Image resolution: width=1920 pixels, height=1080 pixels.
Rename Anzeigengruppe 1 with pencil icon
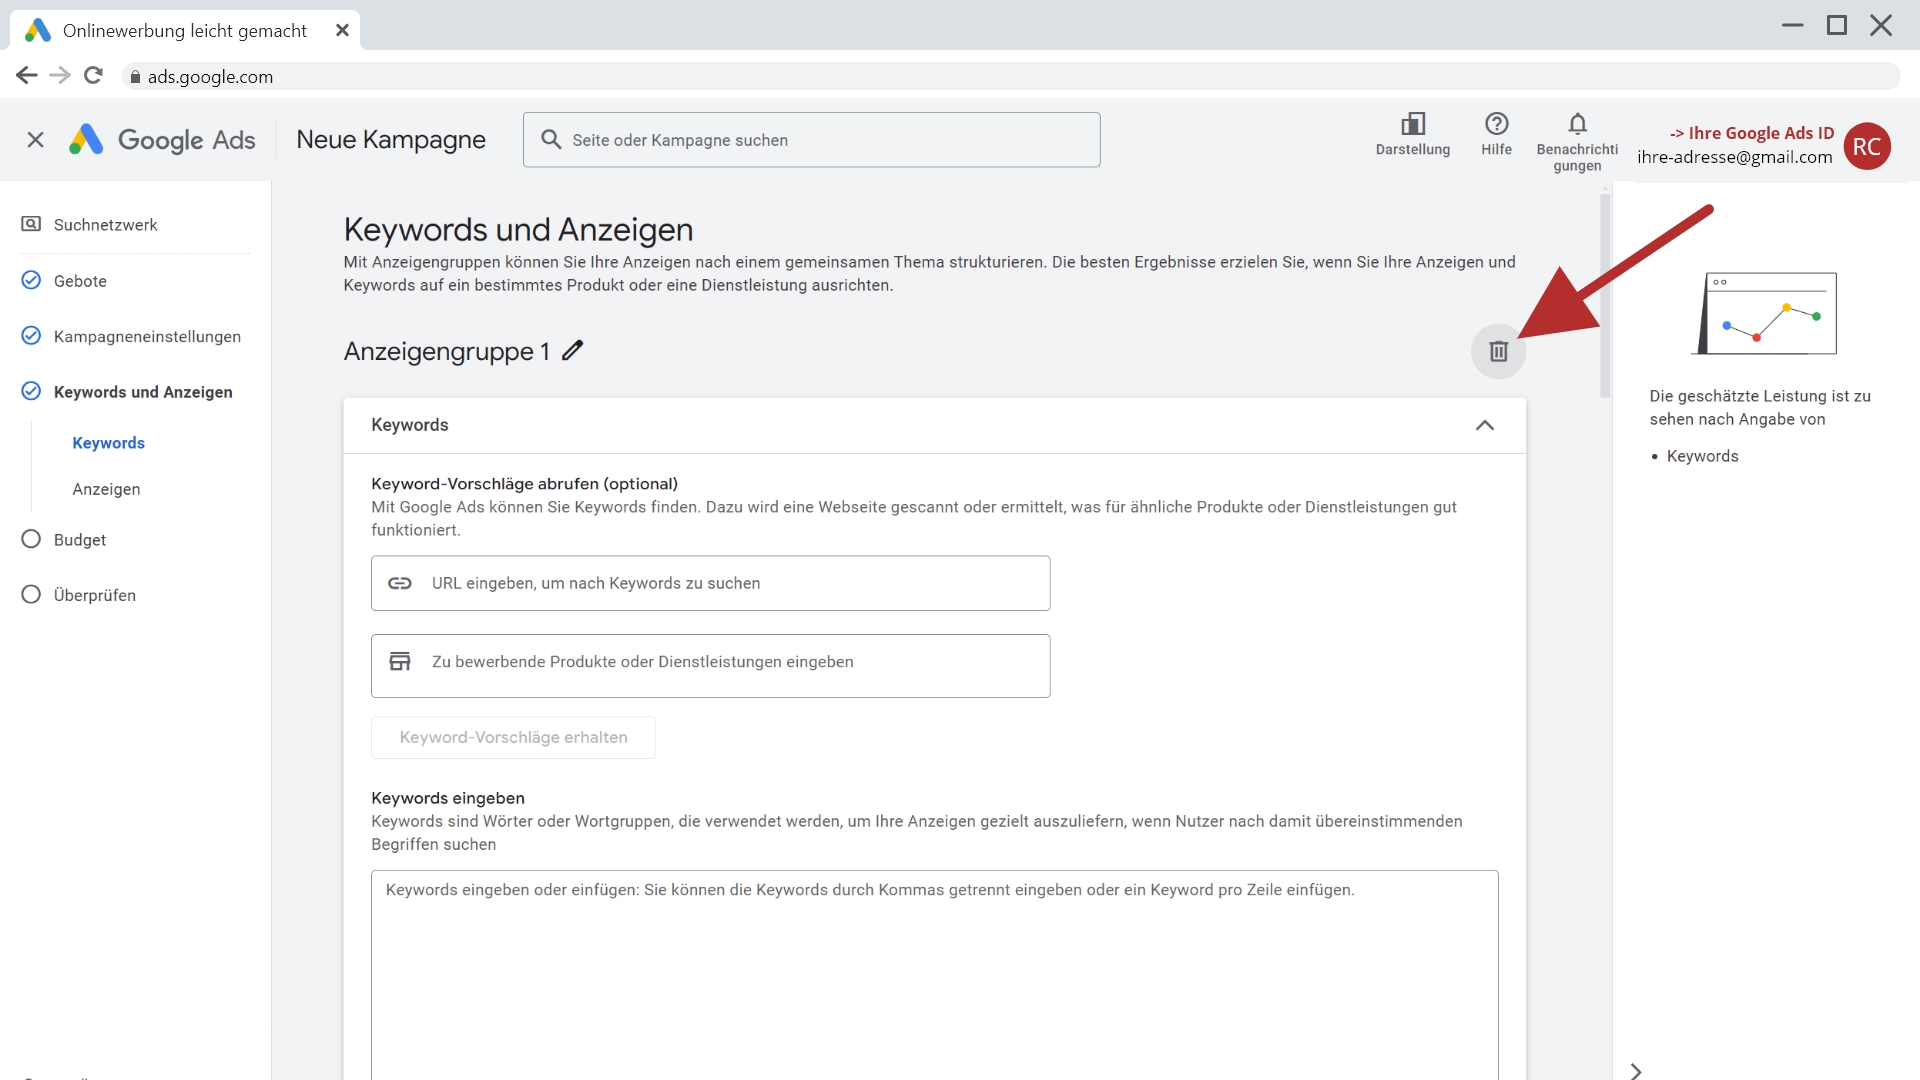pyautogui.click(x=572, y=351)
